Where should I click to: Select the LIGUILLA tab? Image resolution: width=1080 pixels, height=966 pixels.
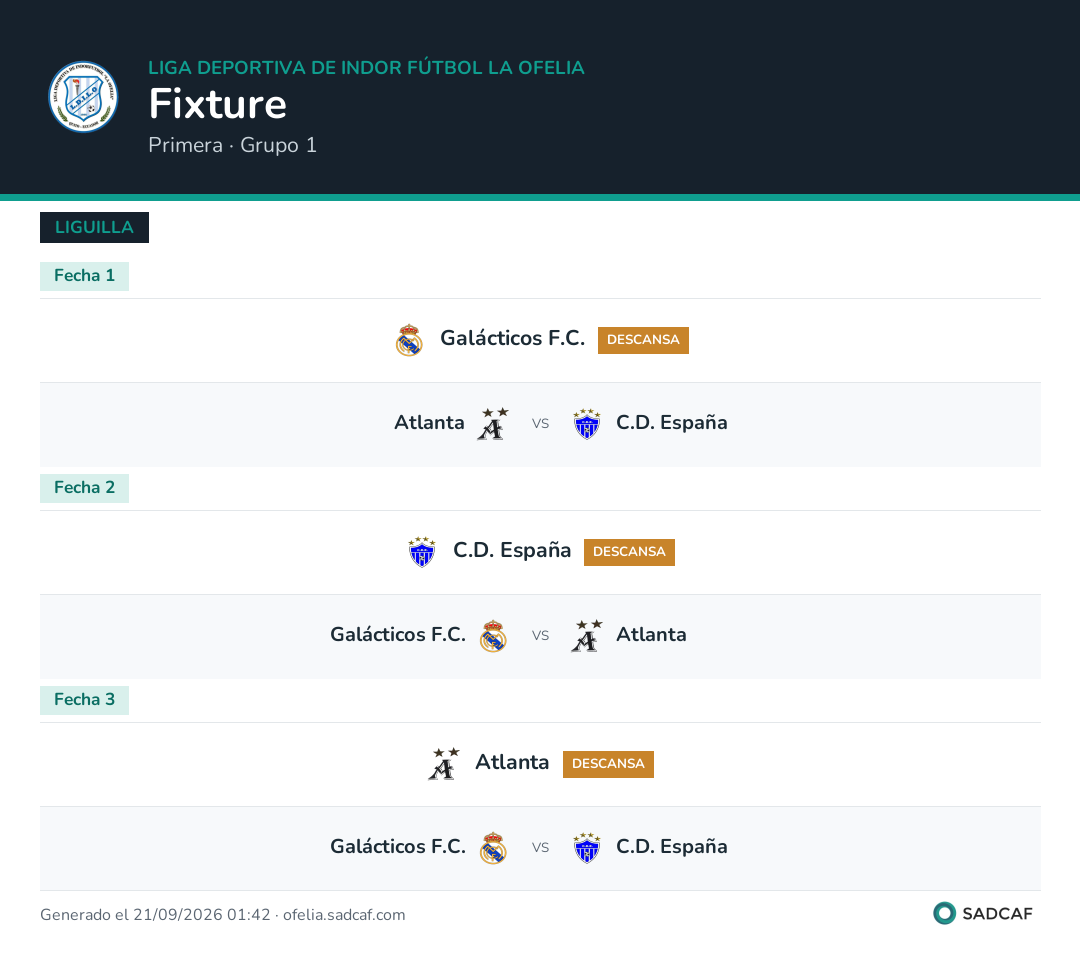pyautogui.click(x=94, y=227)
